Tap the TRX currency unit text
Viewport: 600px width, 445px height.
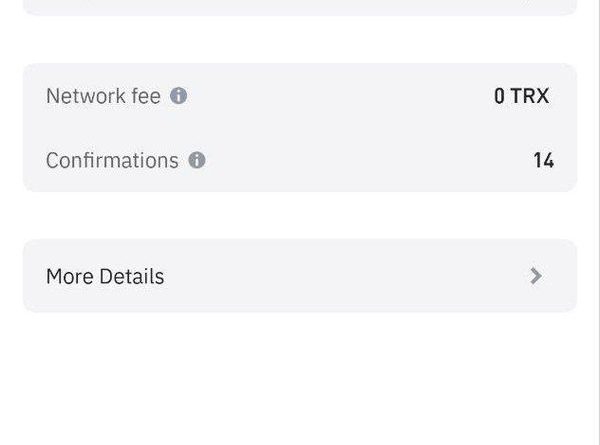click(x=530, y=96)
